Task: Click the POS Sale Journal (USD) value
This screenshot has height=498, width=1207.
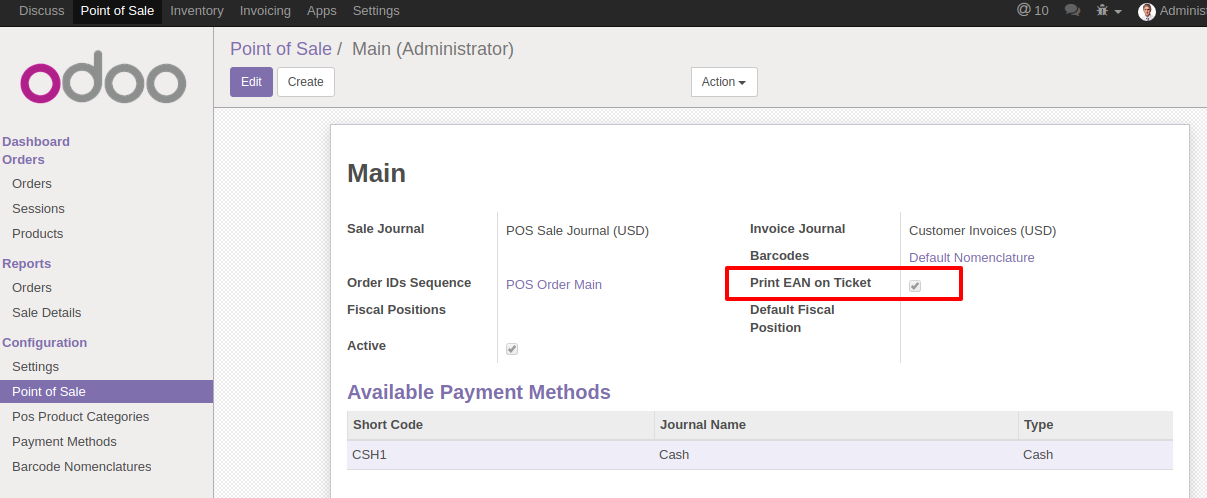Action: click(x=577, y=231)
